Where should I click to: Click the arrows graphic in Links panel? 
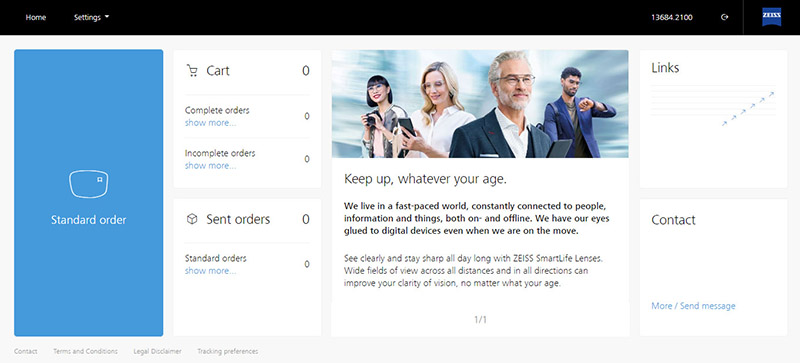coord(748,109)
